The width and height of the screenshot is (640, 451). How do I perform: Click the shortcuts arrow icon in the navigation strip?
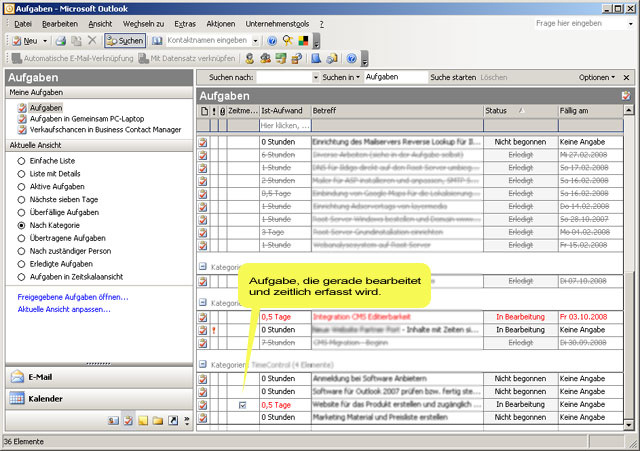172,422
